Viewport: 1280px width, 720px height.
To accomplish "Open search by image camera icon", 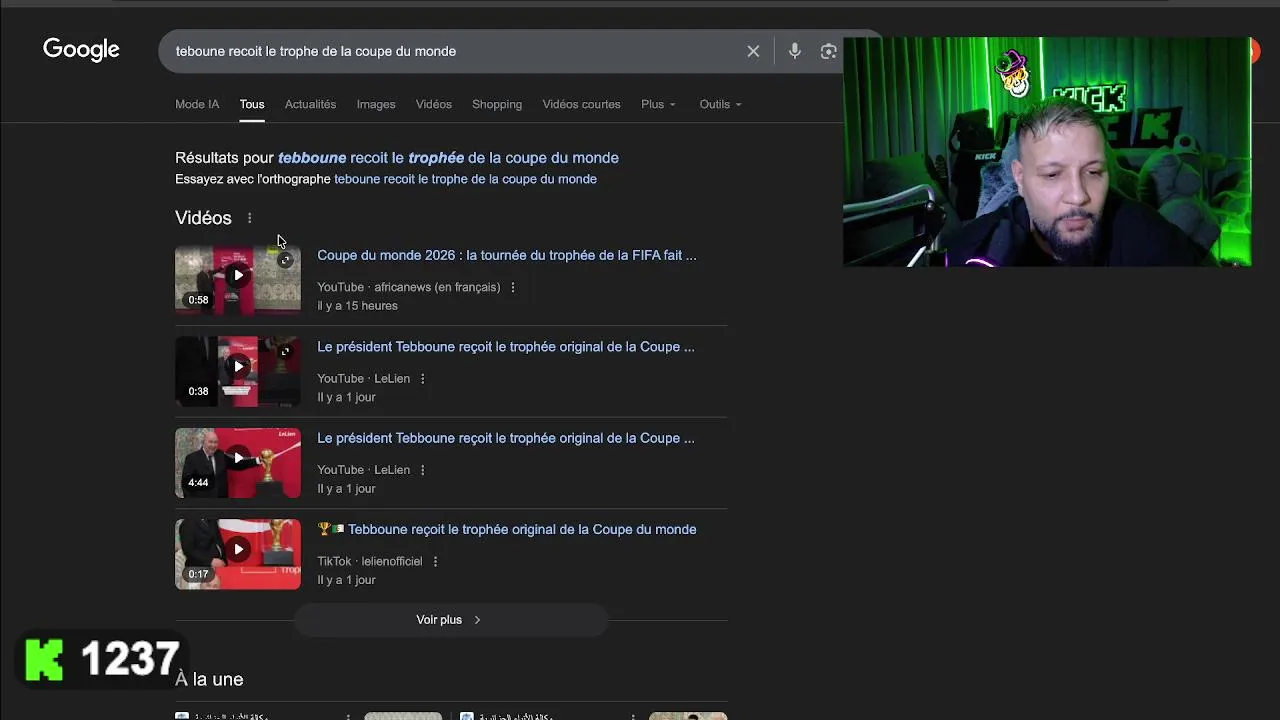I will 828,51.
